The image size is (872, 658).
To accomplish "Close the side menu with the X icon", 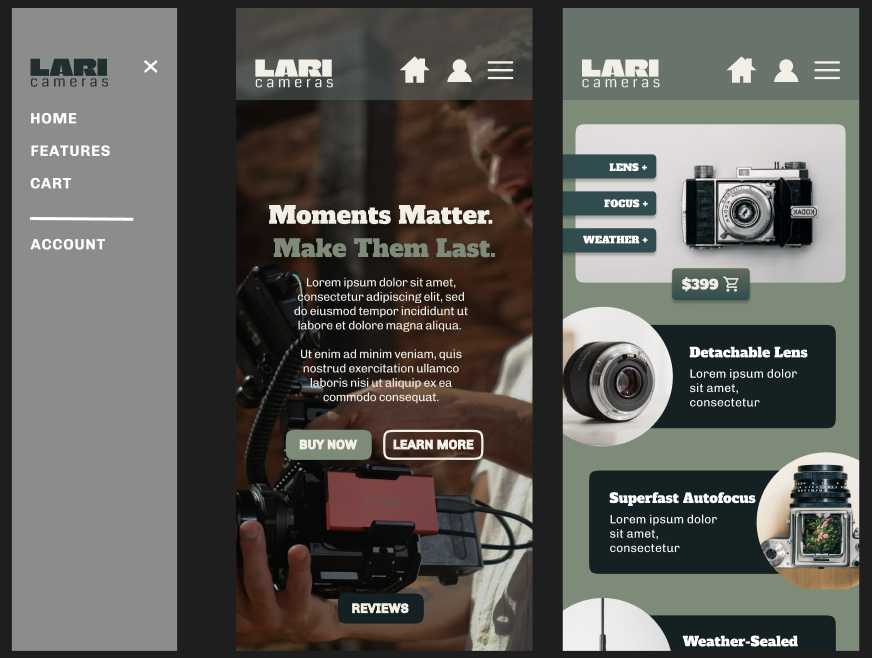I will 150,67.
